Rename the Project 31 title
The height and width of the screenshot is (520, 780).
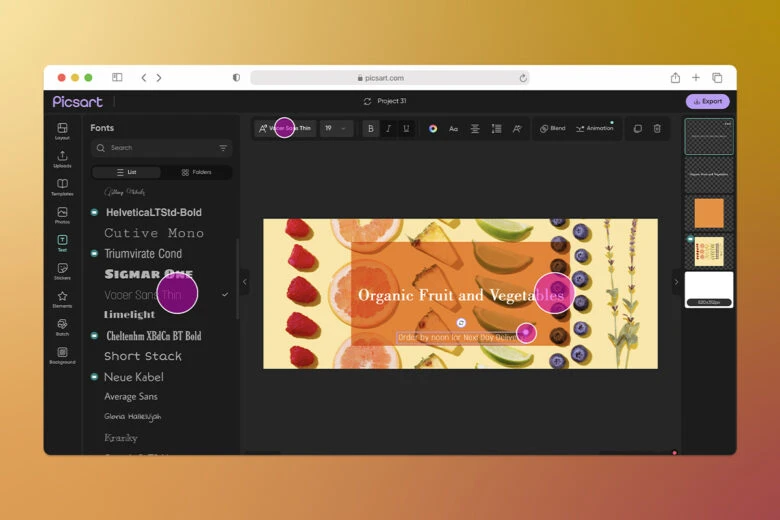click(x=391, y=101)
